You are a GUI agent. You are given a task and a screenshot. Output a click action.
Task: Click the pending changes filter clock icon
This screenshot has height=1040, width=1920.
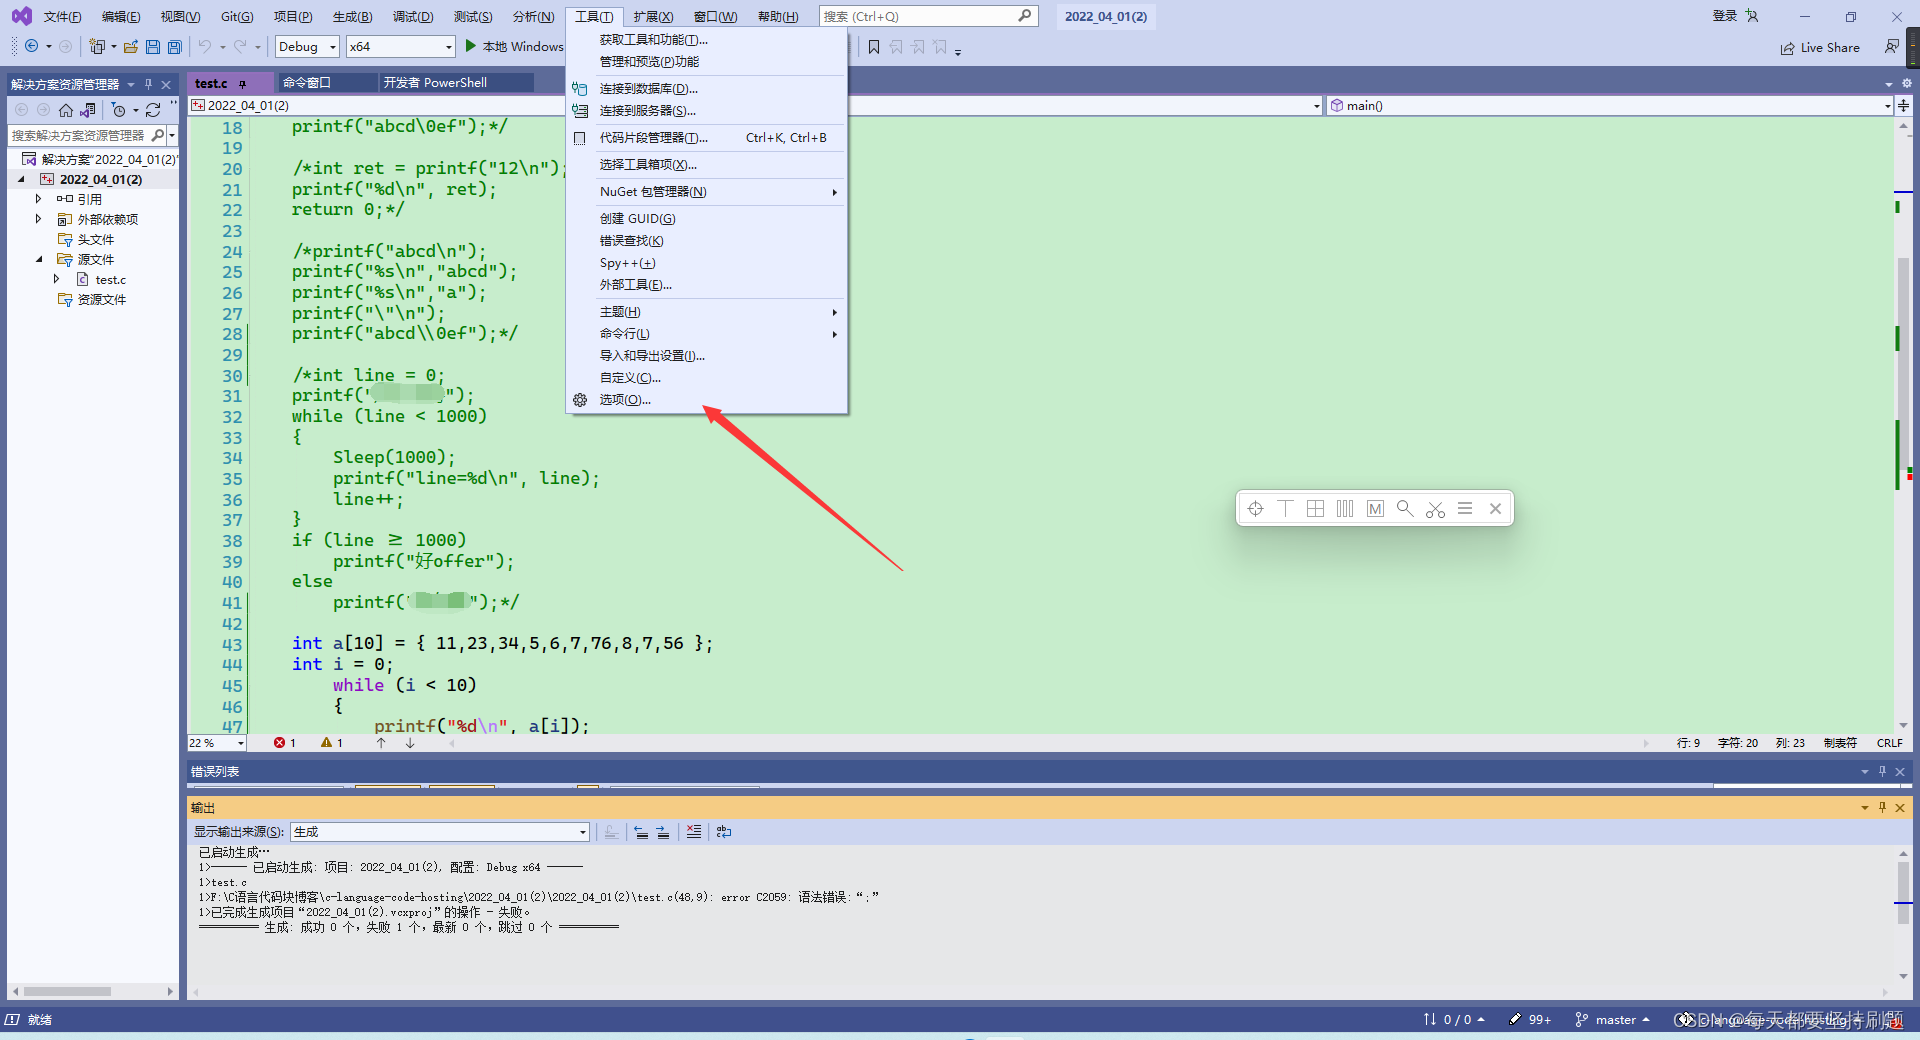click(x=119, y=110)
